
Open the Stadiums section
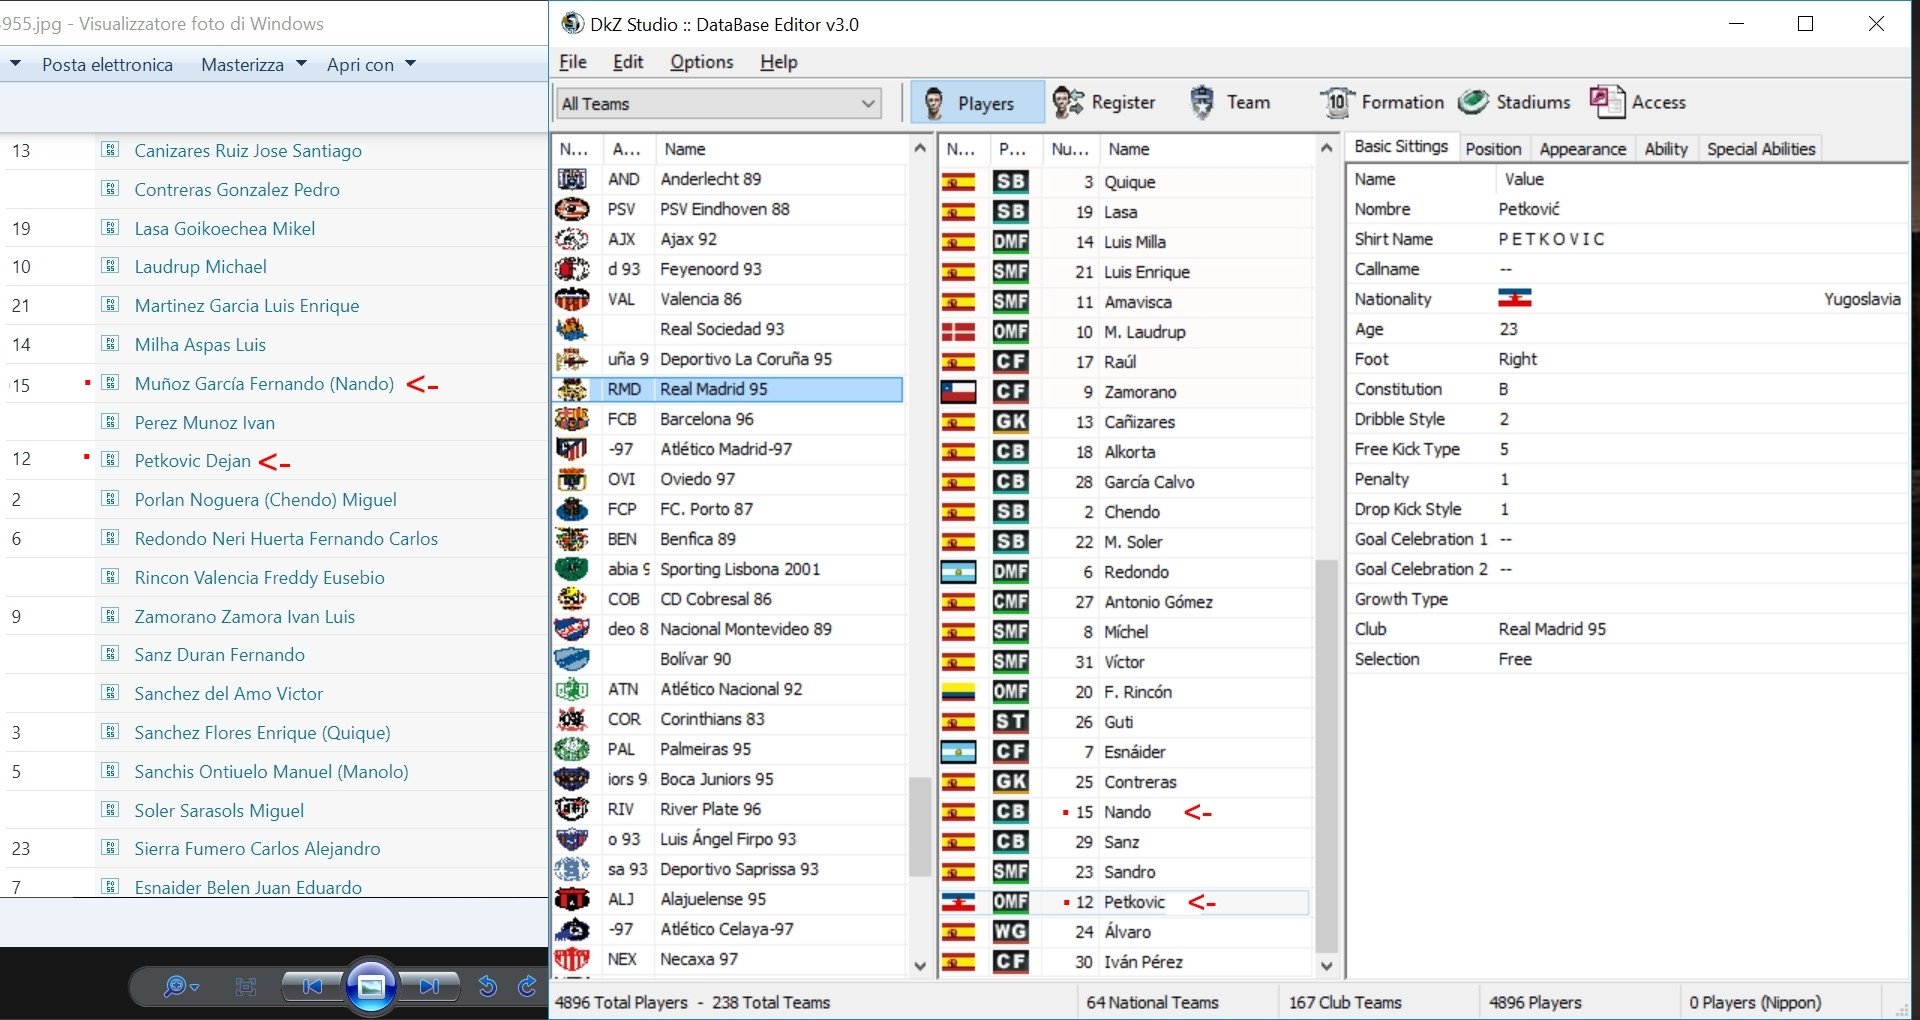point(1514,102)
